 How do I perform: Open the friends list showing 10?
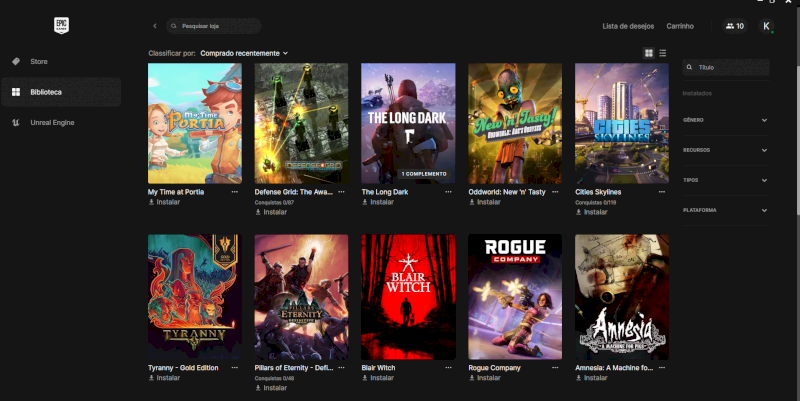735,26
